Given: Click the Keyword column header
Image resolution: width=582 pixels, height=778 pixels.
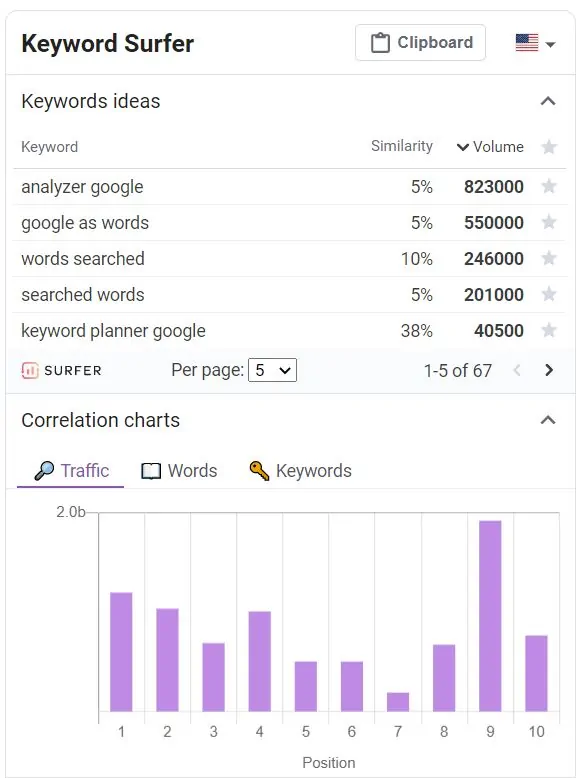Looking at the screenshot, I should [50, 147].
